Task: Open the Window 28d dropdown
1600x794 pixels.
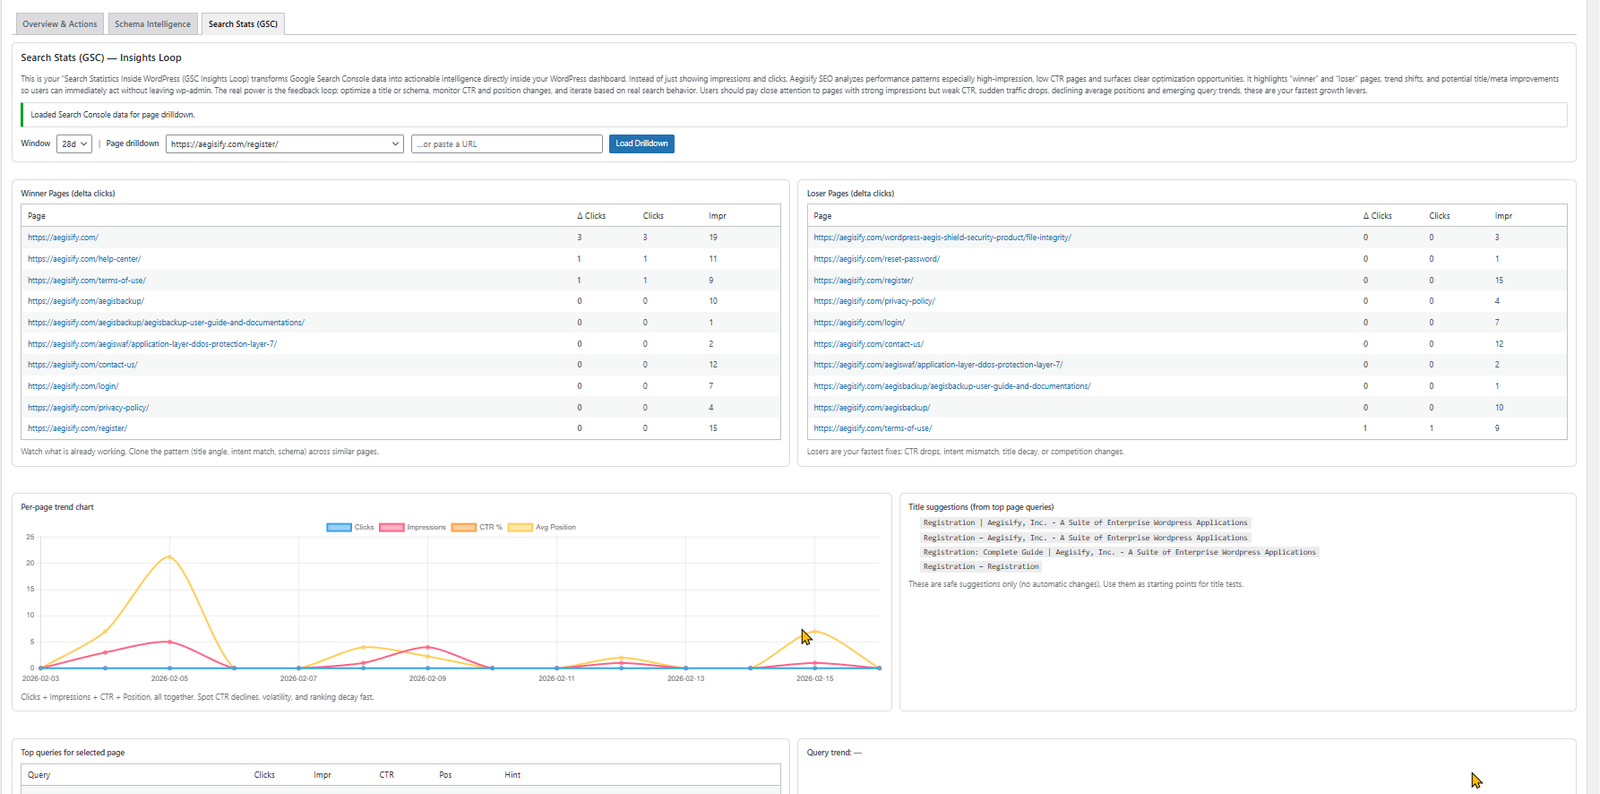Action: [74, 144]
